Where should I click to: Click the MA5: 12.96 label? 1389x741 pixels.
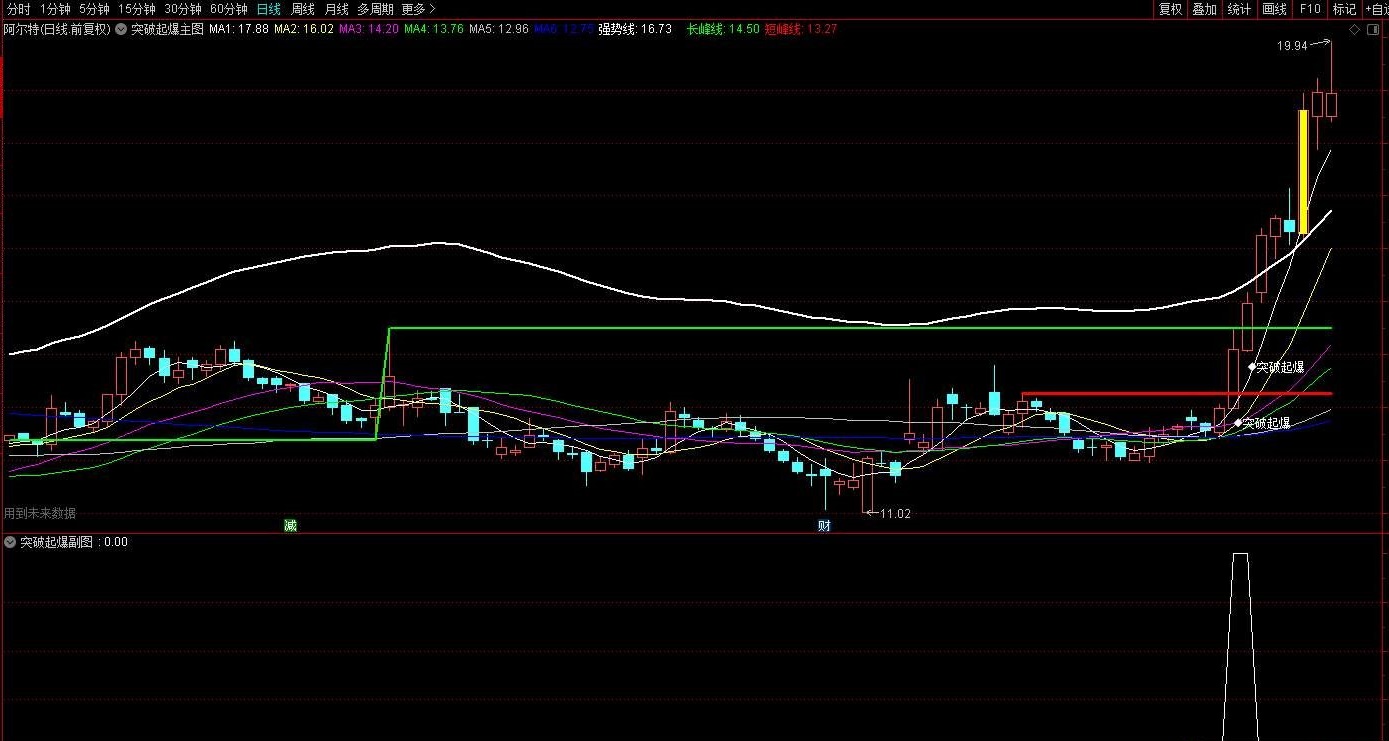pyautogui.click(x=499, y=29)
